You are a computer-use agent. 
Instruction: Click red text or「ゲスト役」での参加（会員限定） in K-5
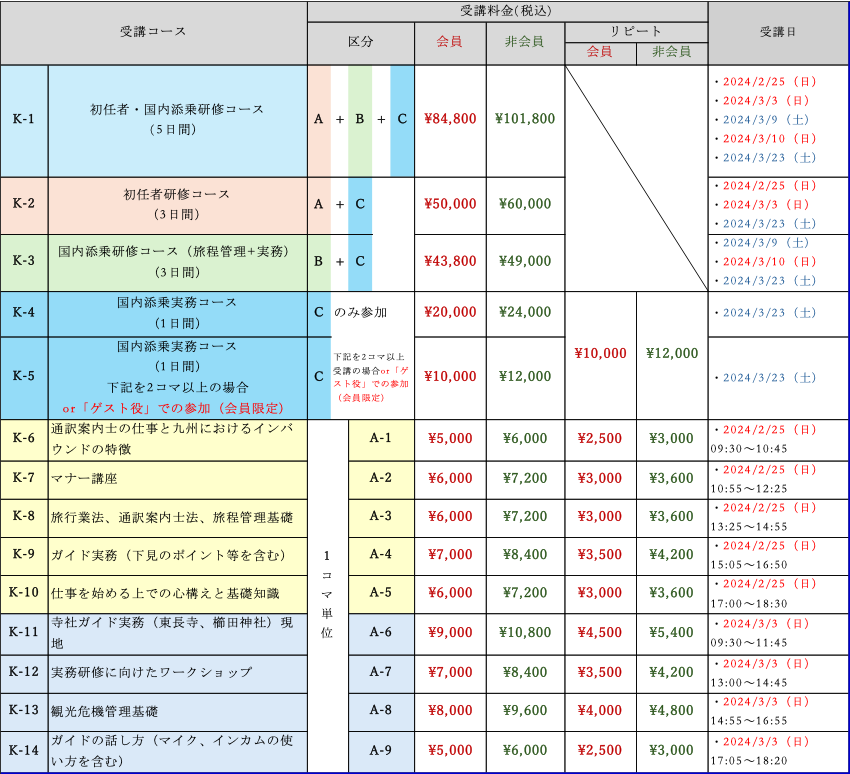[x=173, y=409]
